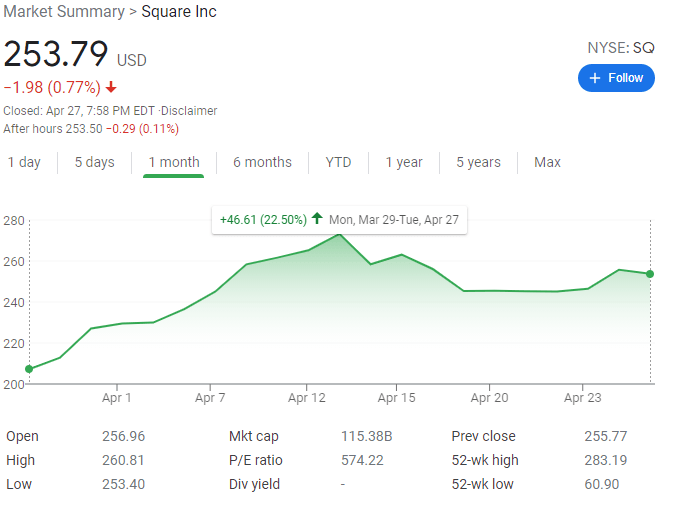Image resolution: width=678 pixels, height=506 pixels.
Task: Click the Open value 256.96
Action: 124,436
